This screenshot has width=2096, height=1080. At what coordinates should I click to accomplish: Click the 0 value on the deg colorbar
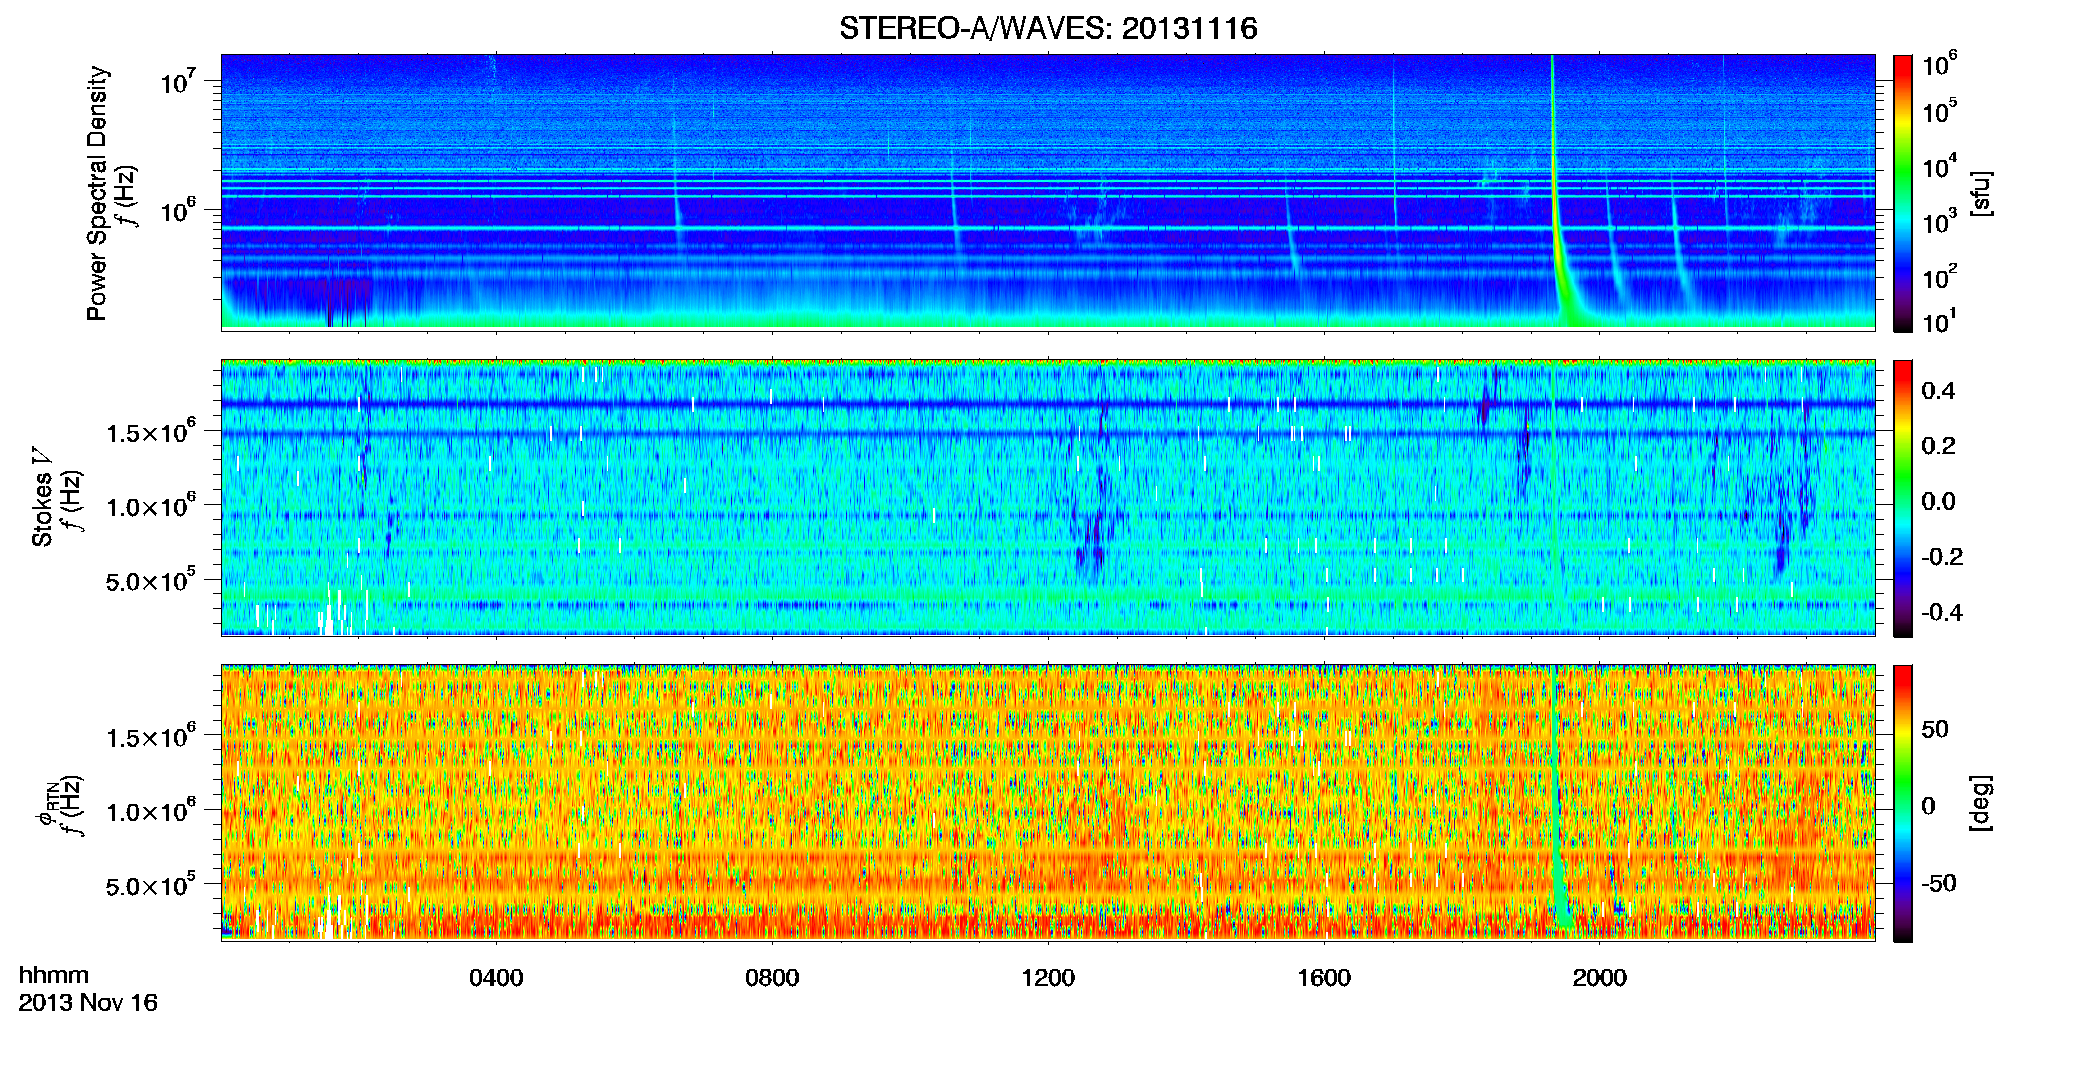point(1928,806)
